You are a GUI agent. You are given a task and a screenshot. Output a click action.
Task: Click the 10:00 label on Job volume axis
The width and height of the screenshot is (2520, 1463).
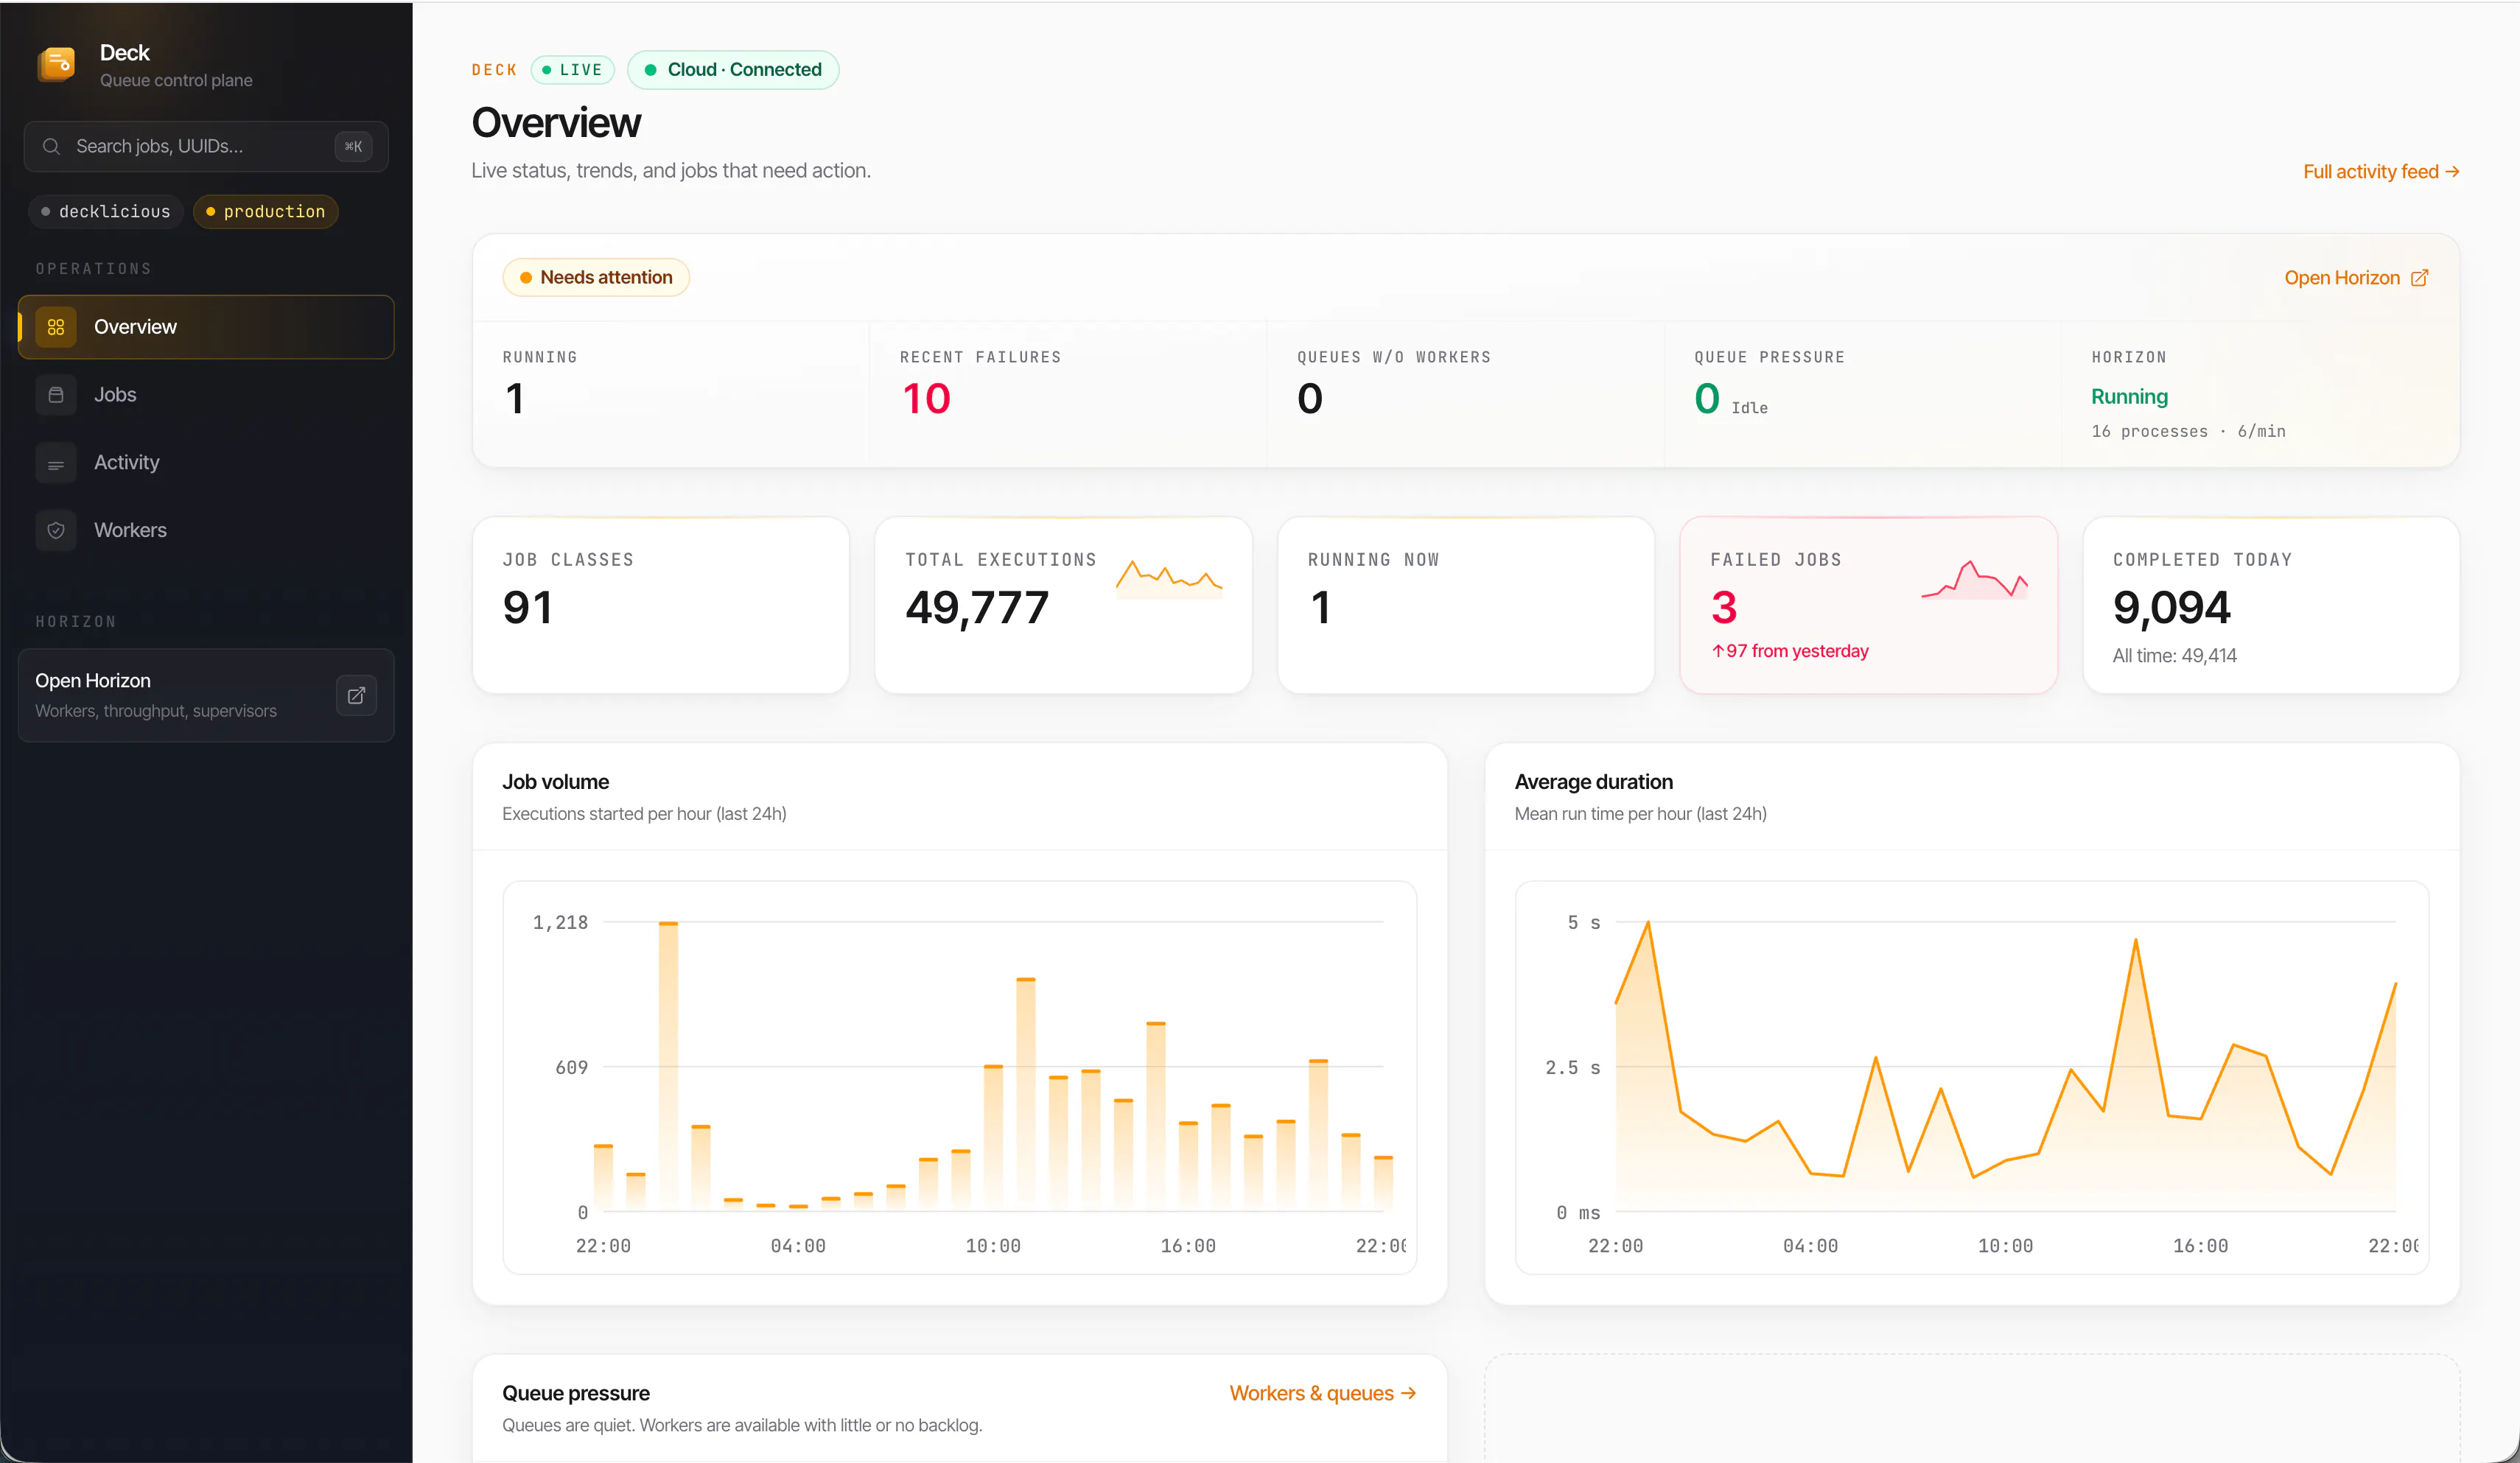pos(992,1246)
